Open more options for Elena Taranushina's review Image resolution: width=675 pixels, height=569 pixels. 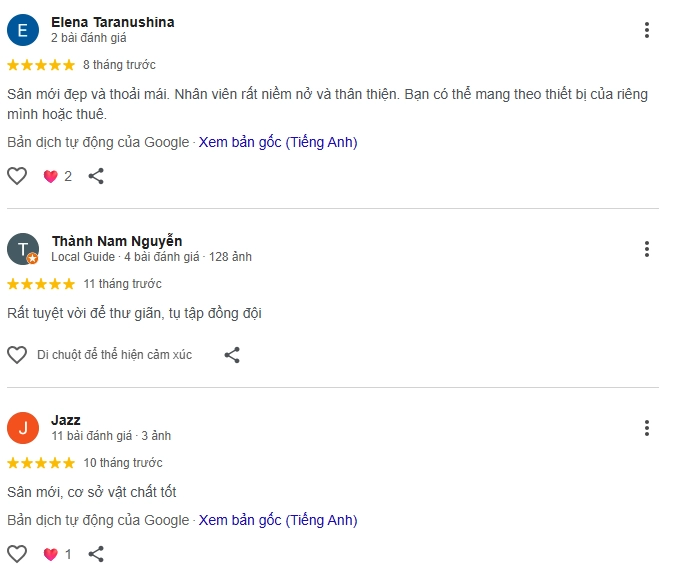(647, 30)
